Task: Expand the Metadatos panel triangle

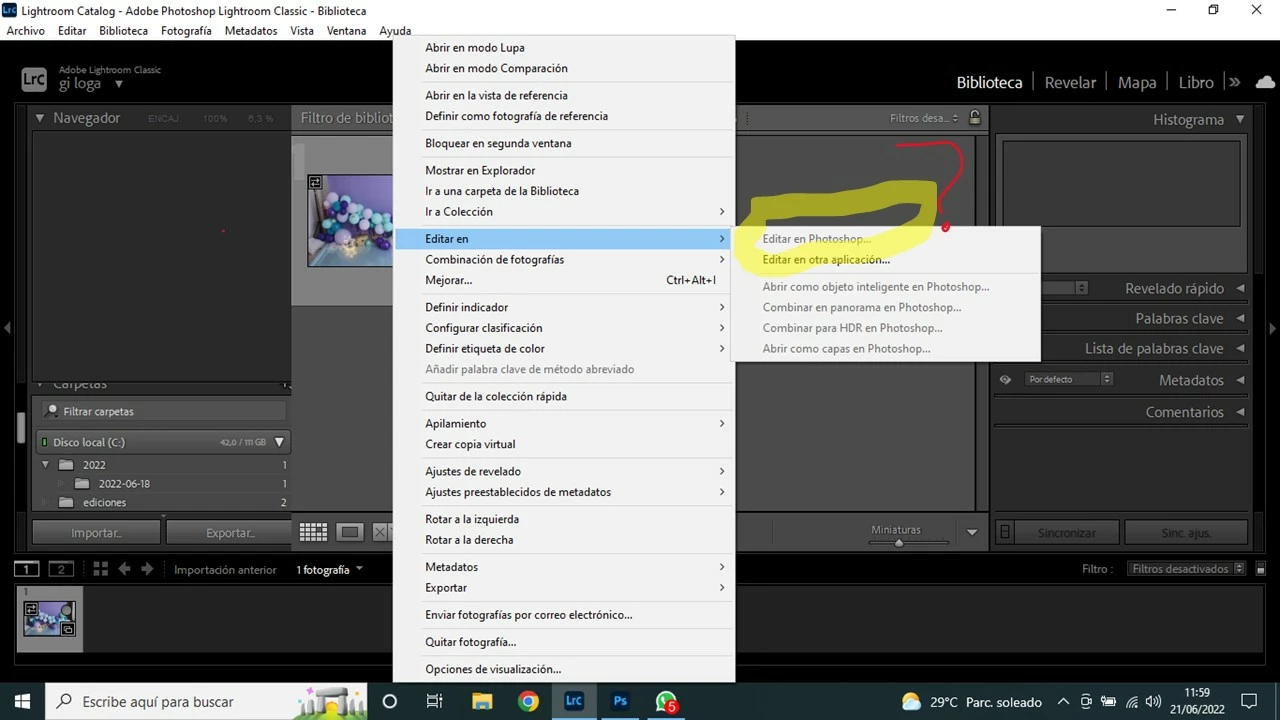Action: click(x=1240, y=380)
